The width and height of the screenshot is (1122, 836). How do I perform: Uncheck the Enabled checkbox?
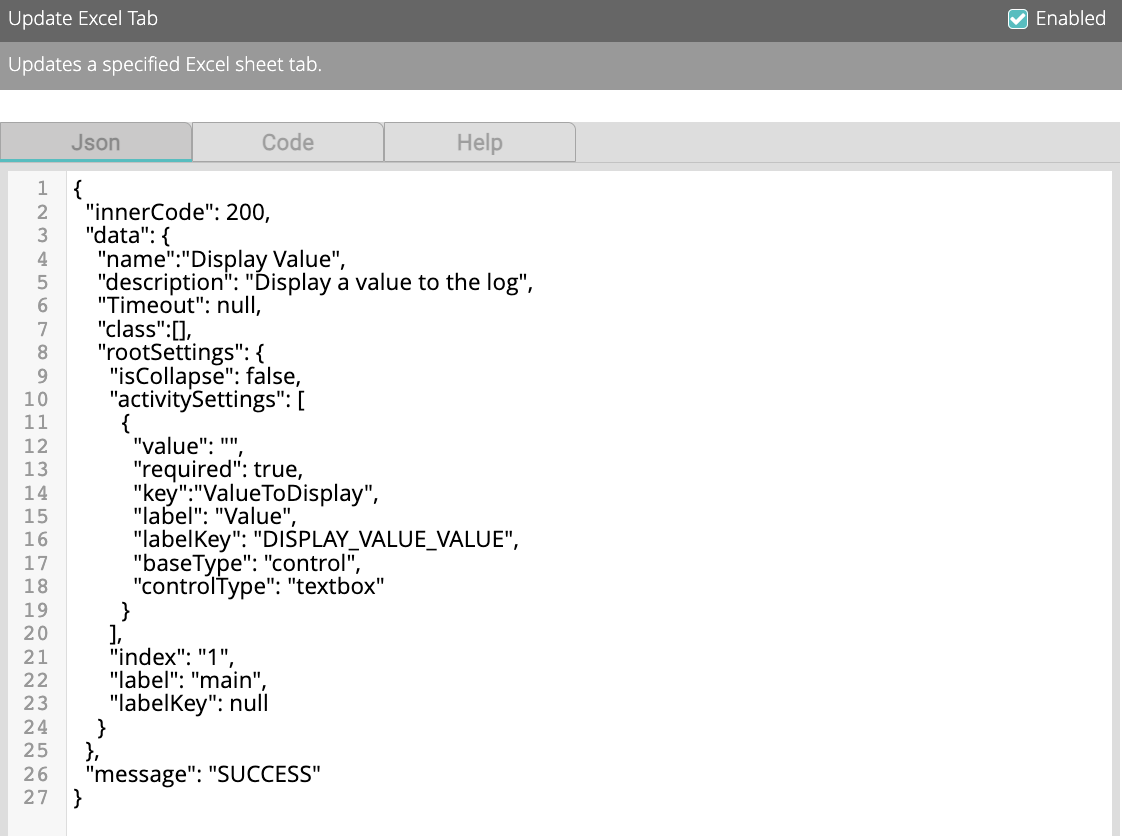1018,19
